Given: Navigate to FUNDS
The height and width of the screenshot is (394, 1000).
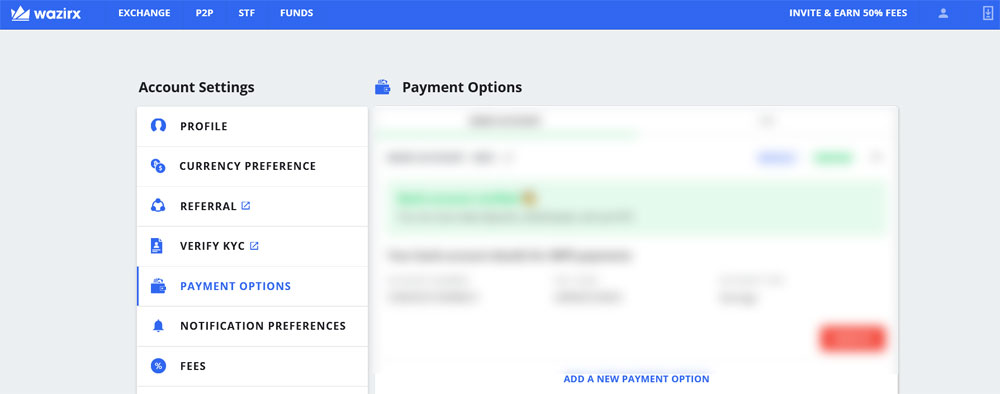Looking at the screenshot, I should (x=297, y=13).
